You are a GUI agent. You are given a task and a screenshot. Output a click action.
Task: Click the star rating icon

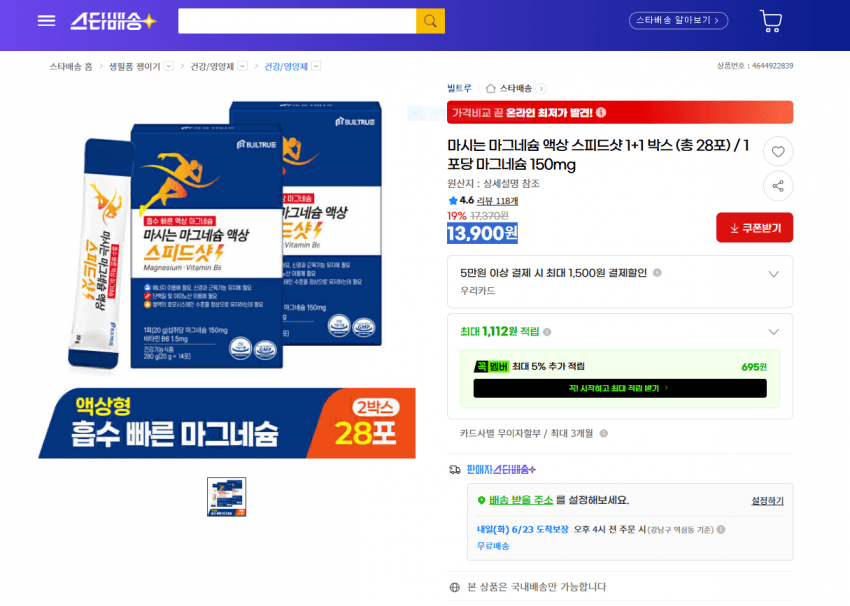(x=453, y=201)
